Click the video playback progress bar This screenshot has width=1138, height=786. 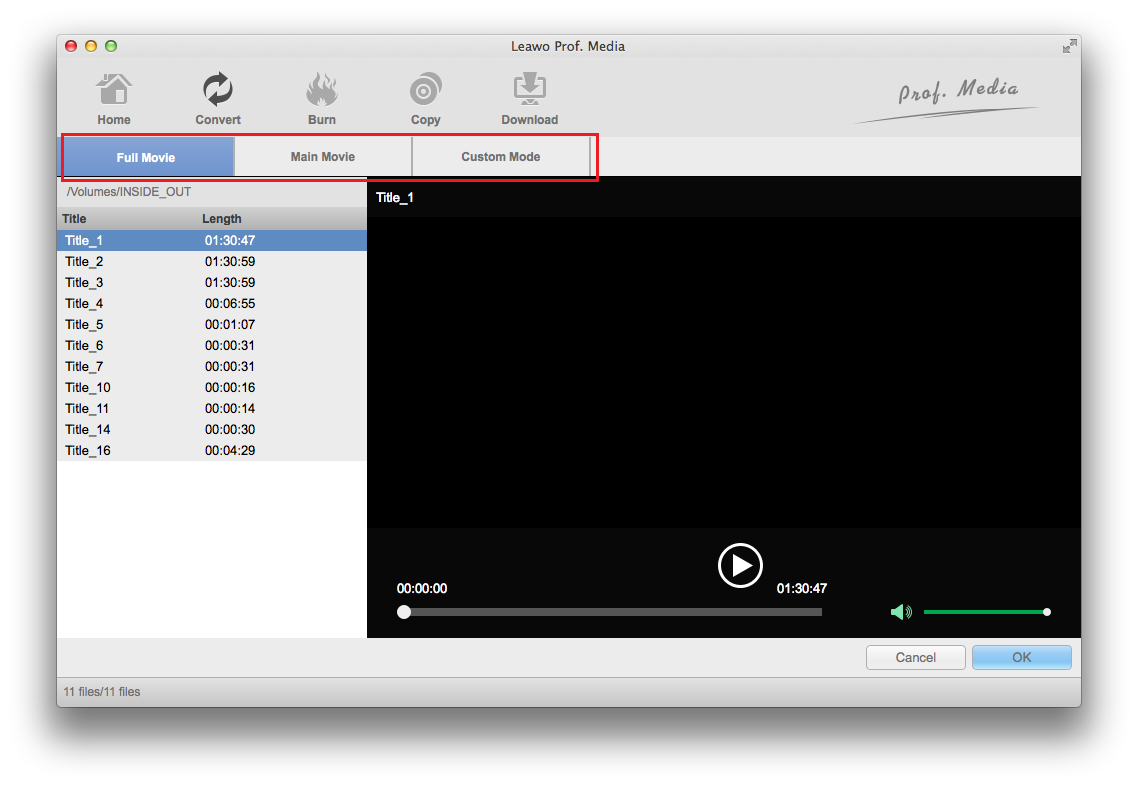[612, 612]
